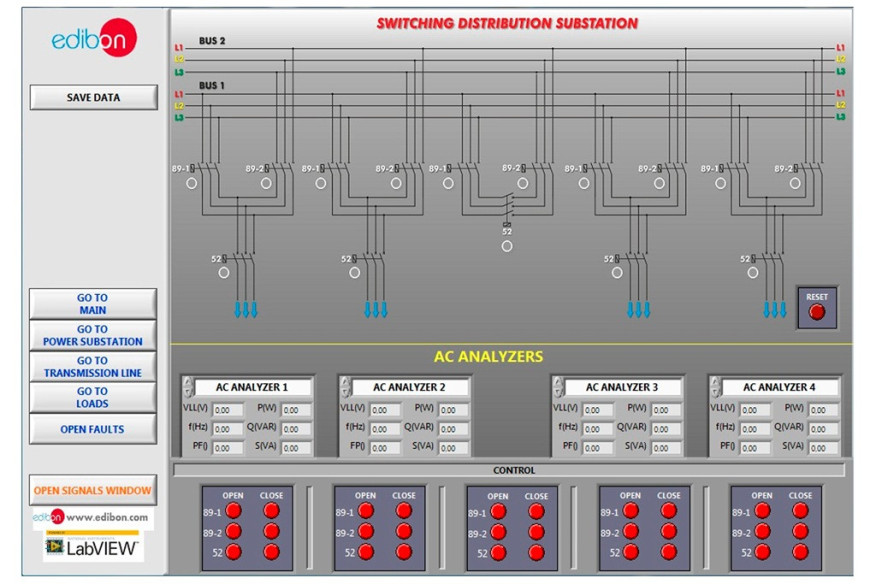Click the AC ANALYZER 1 selector arrows
Viewport: 876px width, 584px height.
(188, 387)
